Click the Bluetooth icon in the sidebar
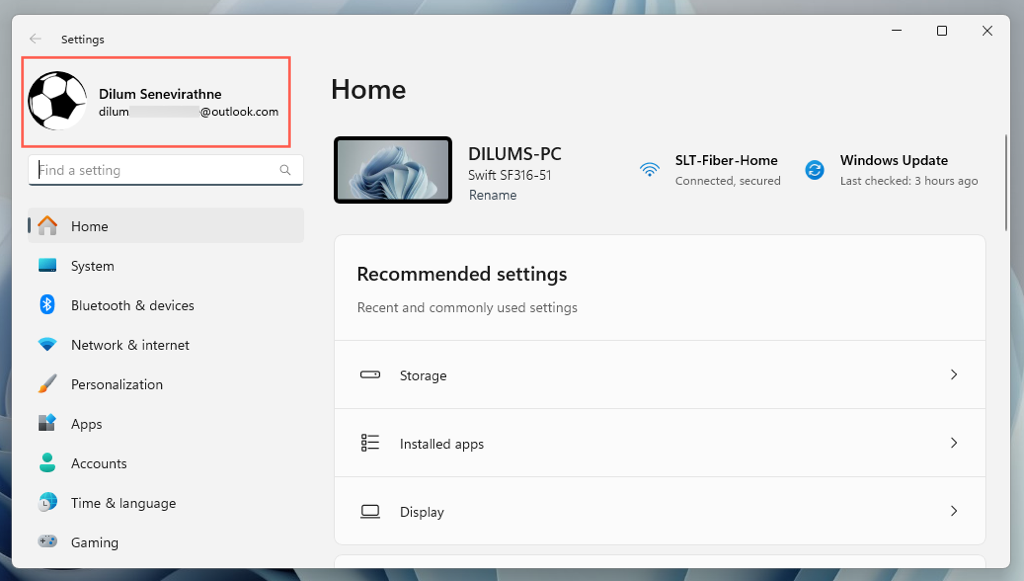 click(x=47, y=305)
